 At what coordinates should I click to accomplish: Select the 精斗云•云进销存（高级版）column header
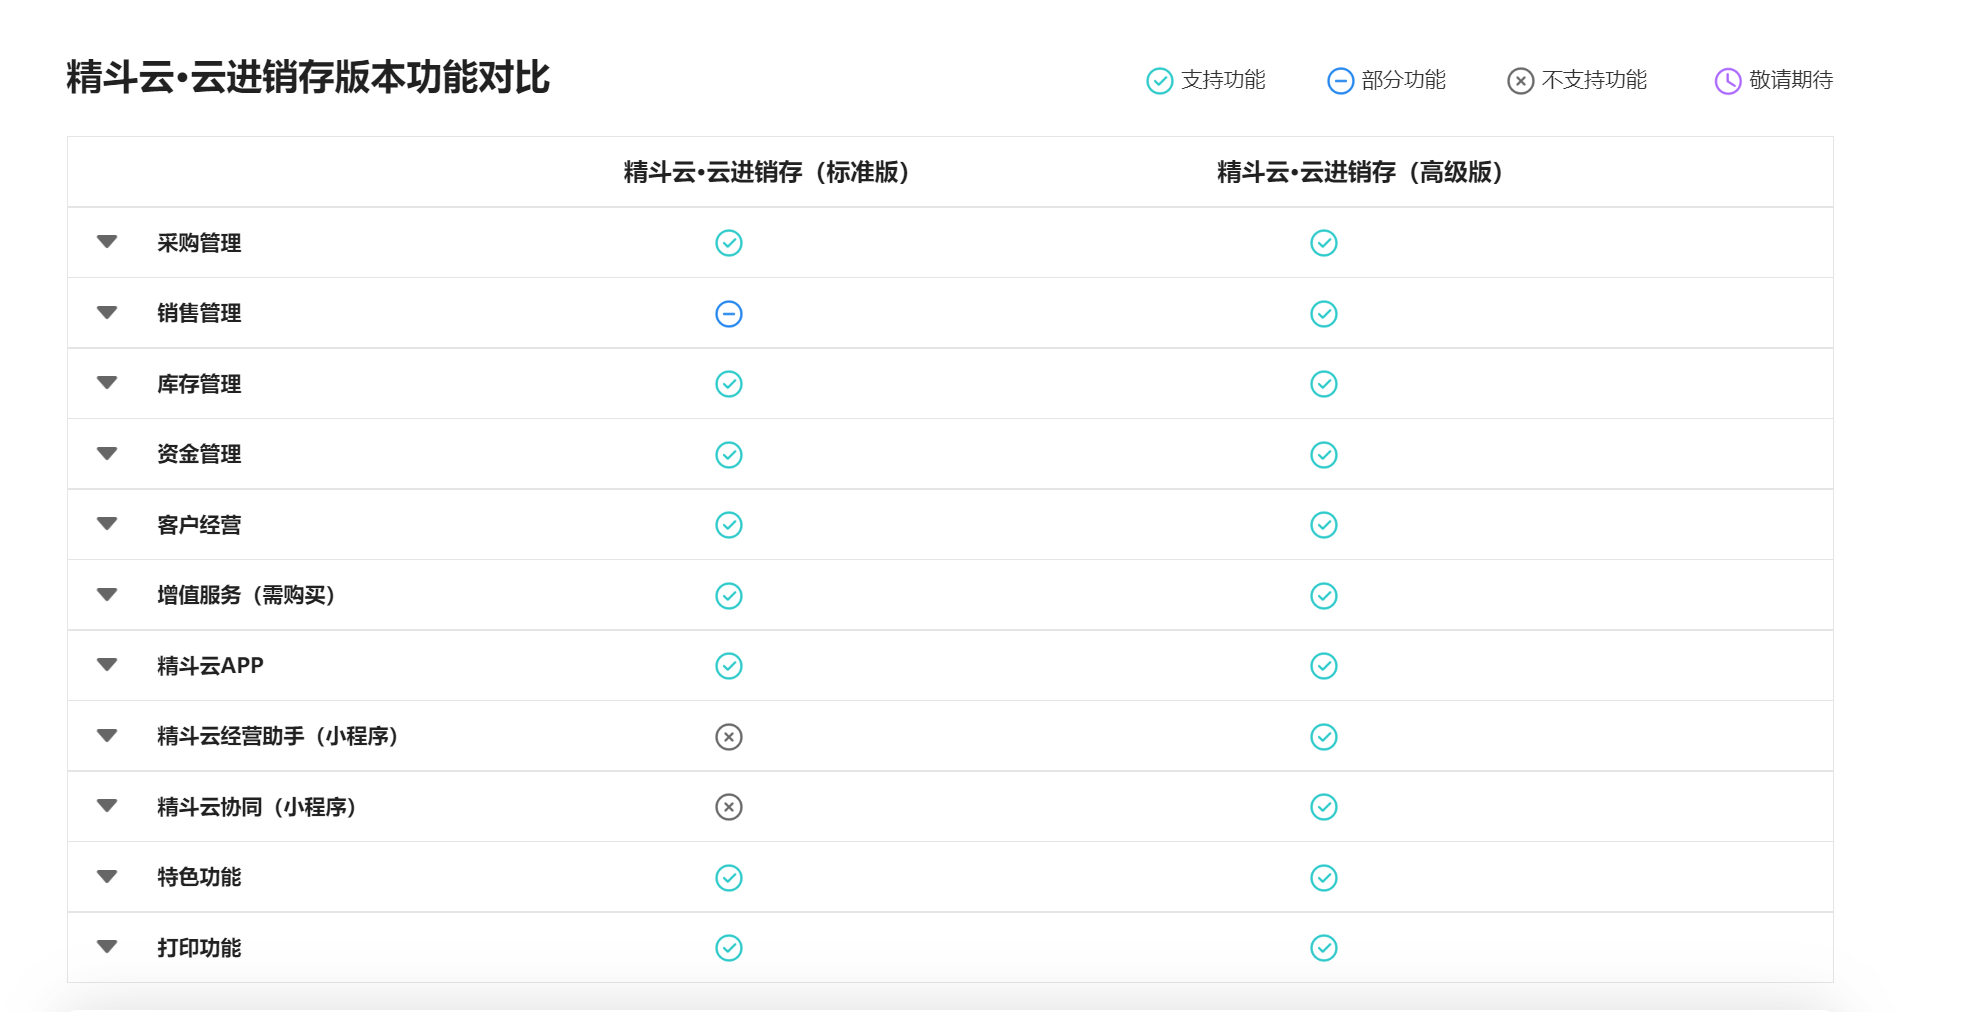coord(1361,172)
